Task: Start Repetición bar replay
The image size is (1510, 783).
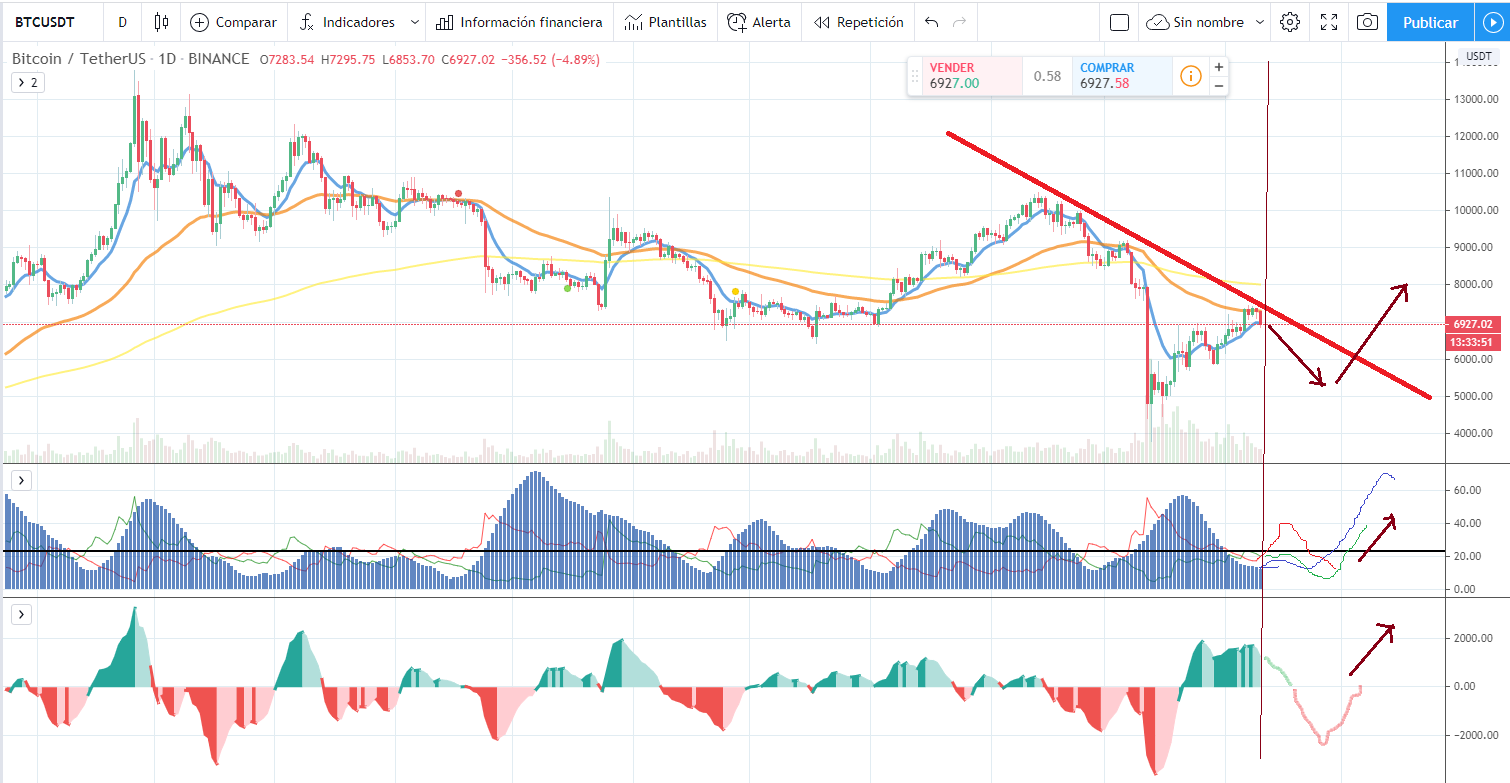Action: click(858, 22)
